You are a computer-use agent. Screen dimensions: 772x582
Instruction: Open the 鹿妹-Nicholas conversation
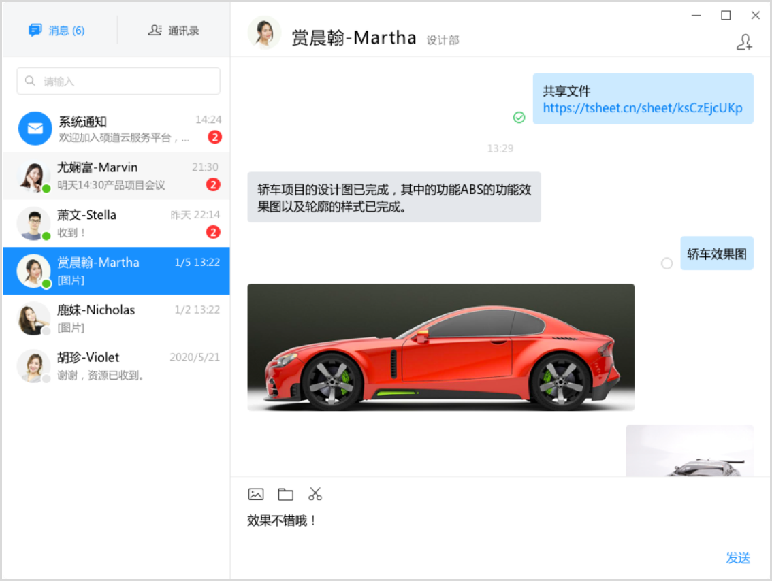point(115,318)
